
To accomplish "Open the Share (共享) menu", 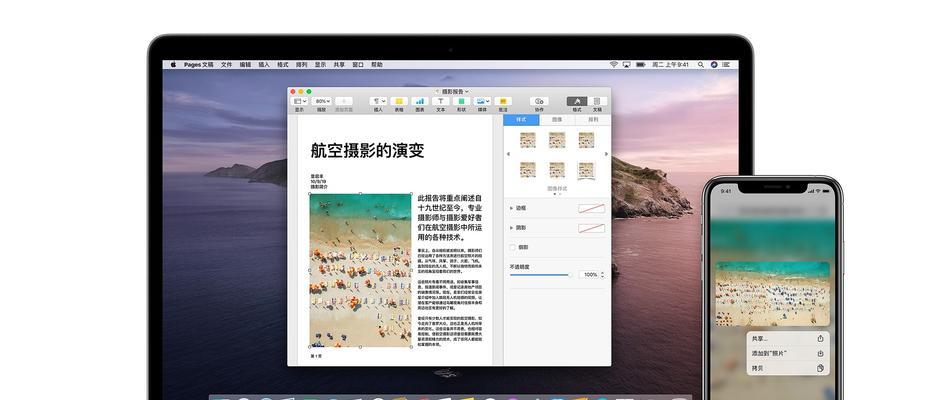I will [339, 64].
